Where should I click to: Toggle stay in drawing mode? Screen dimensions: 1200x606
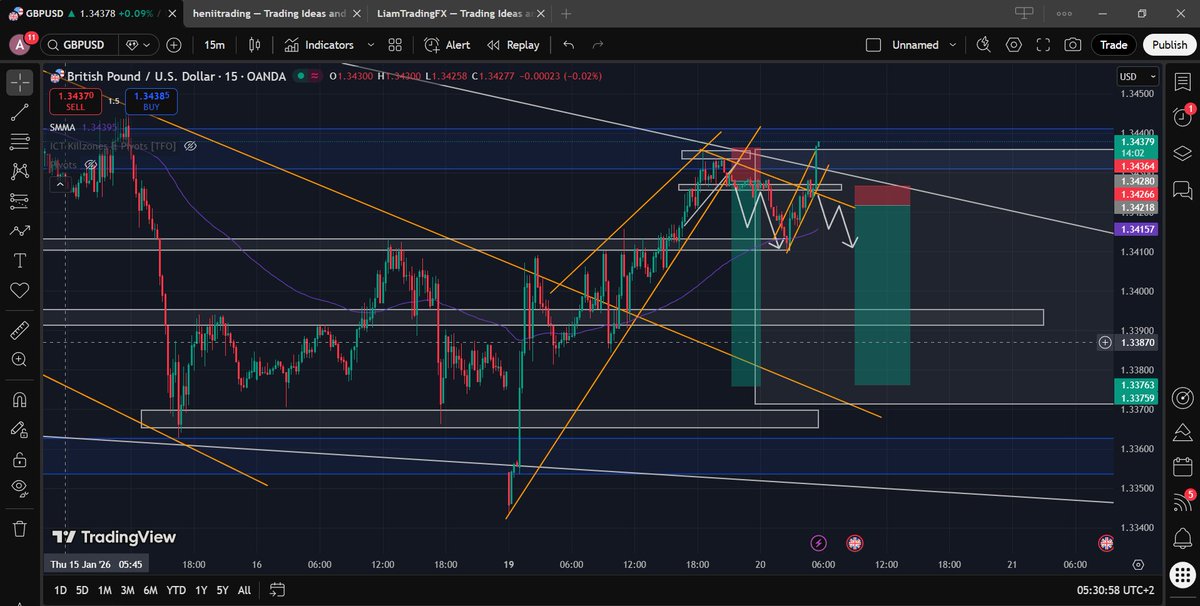(19, 430)
